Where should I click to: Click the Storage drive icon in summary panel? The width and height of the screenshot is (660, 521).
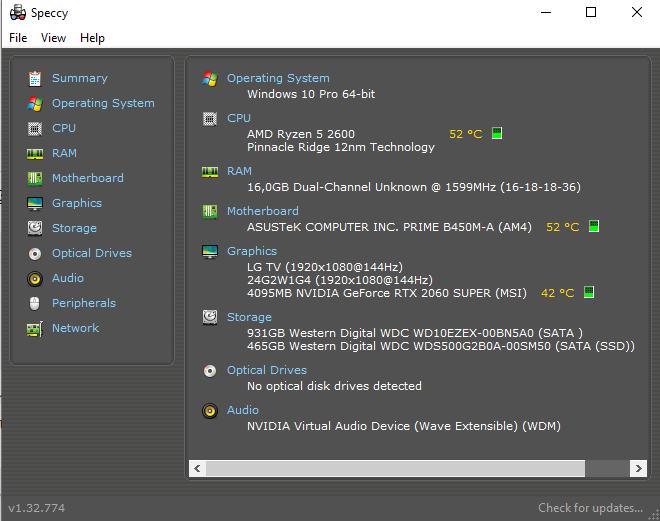click(x=210, y=318)
